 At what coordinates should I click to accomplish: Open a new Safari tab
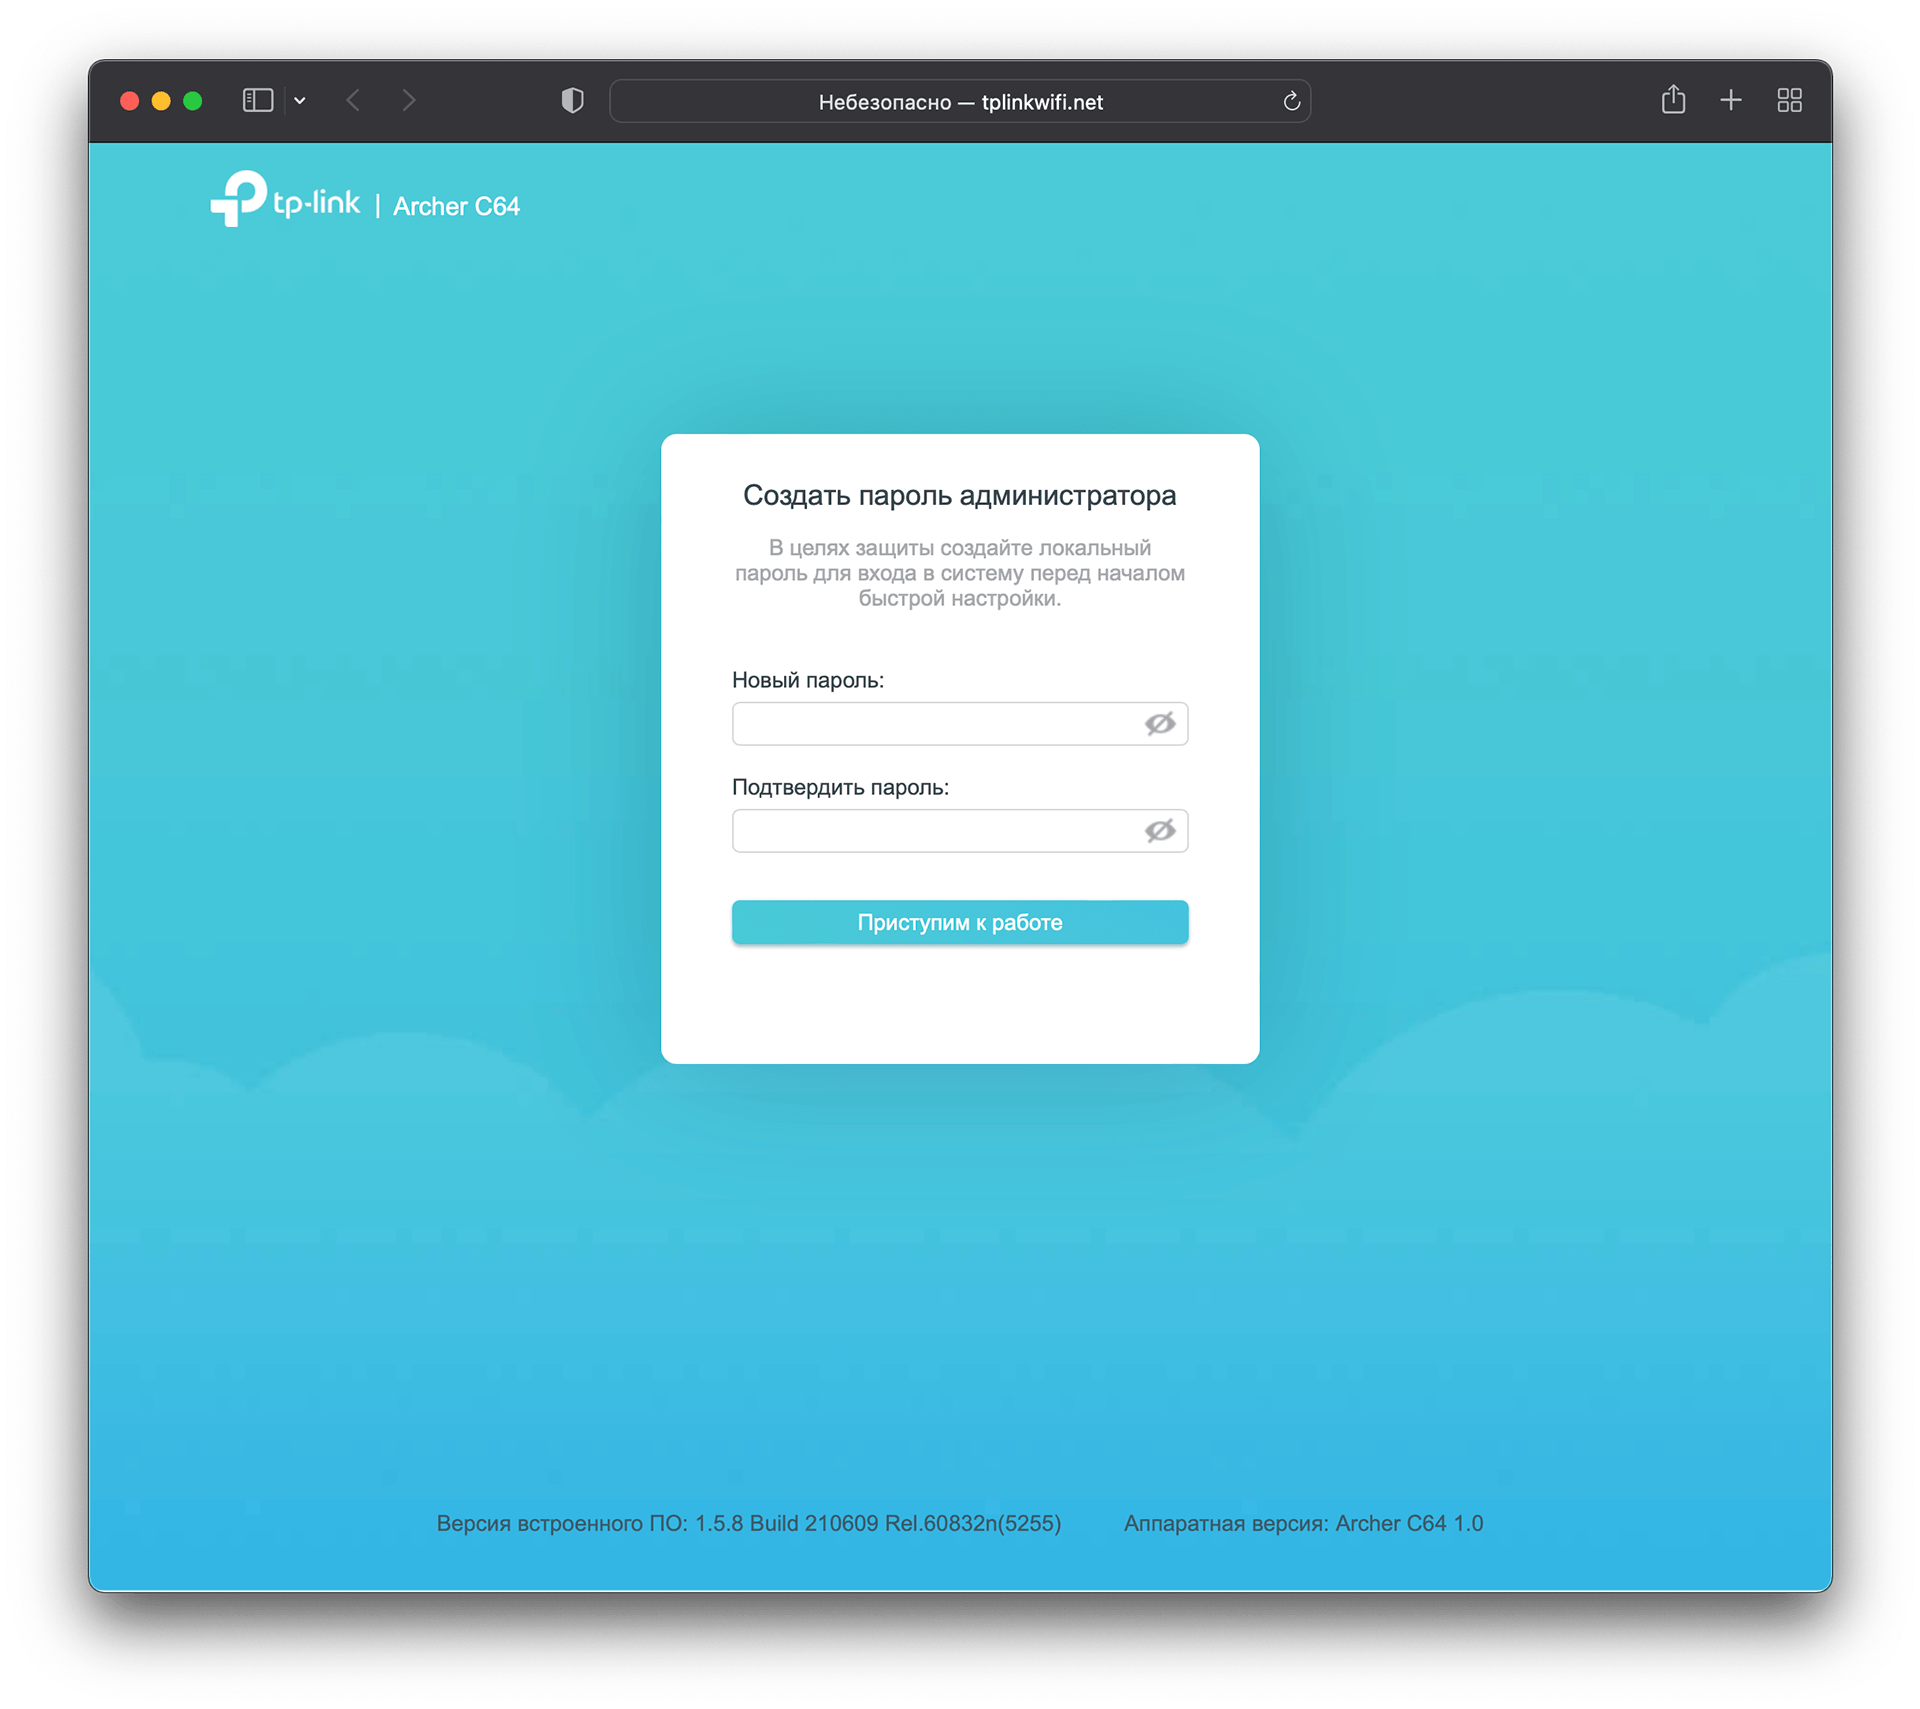[x=1731, y=100]
